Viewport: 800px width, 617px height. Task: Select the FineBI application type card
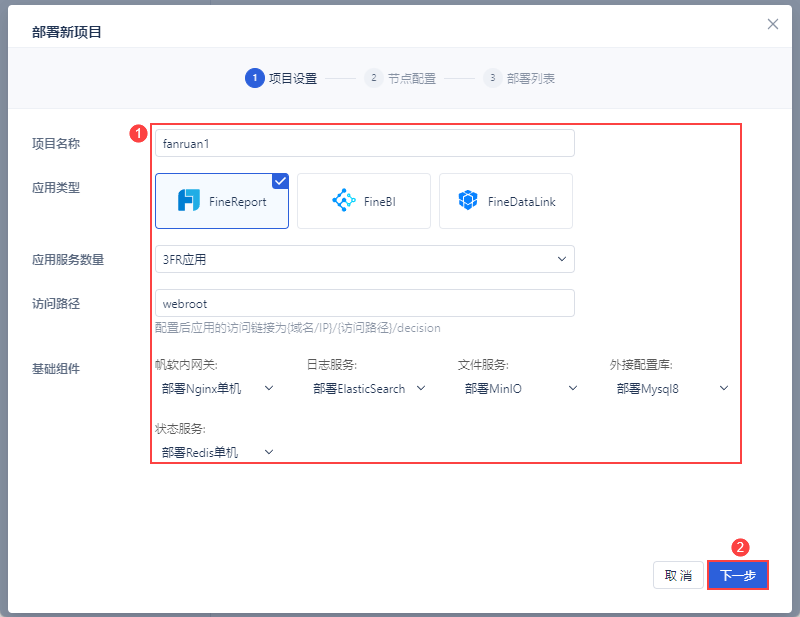(x=364, y=201)
